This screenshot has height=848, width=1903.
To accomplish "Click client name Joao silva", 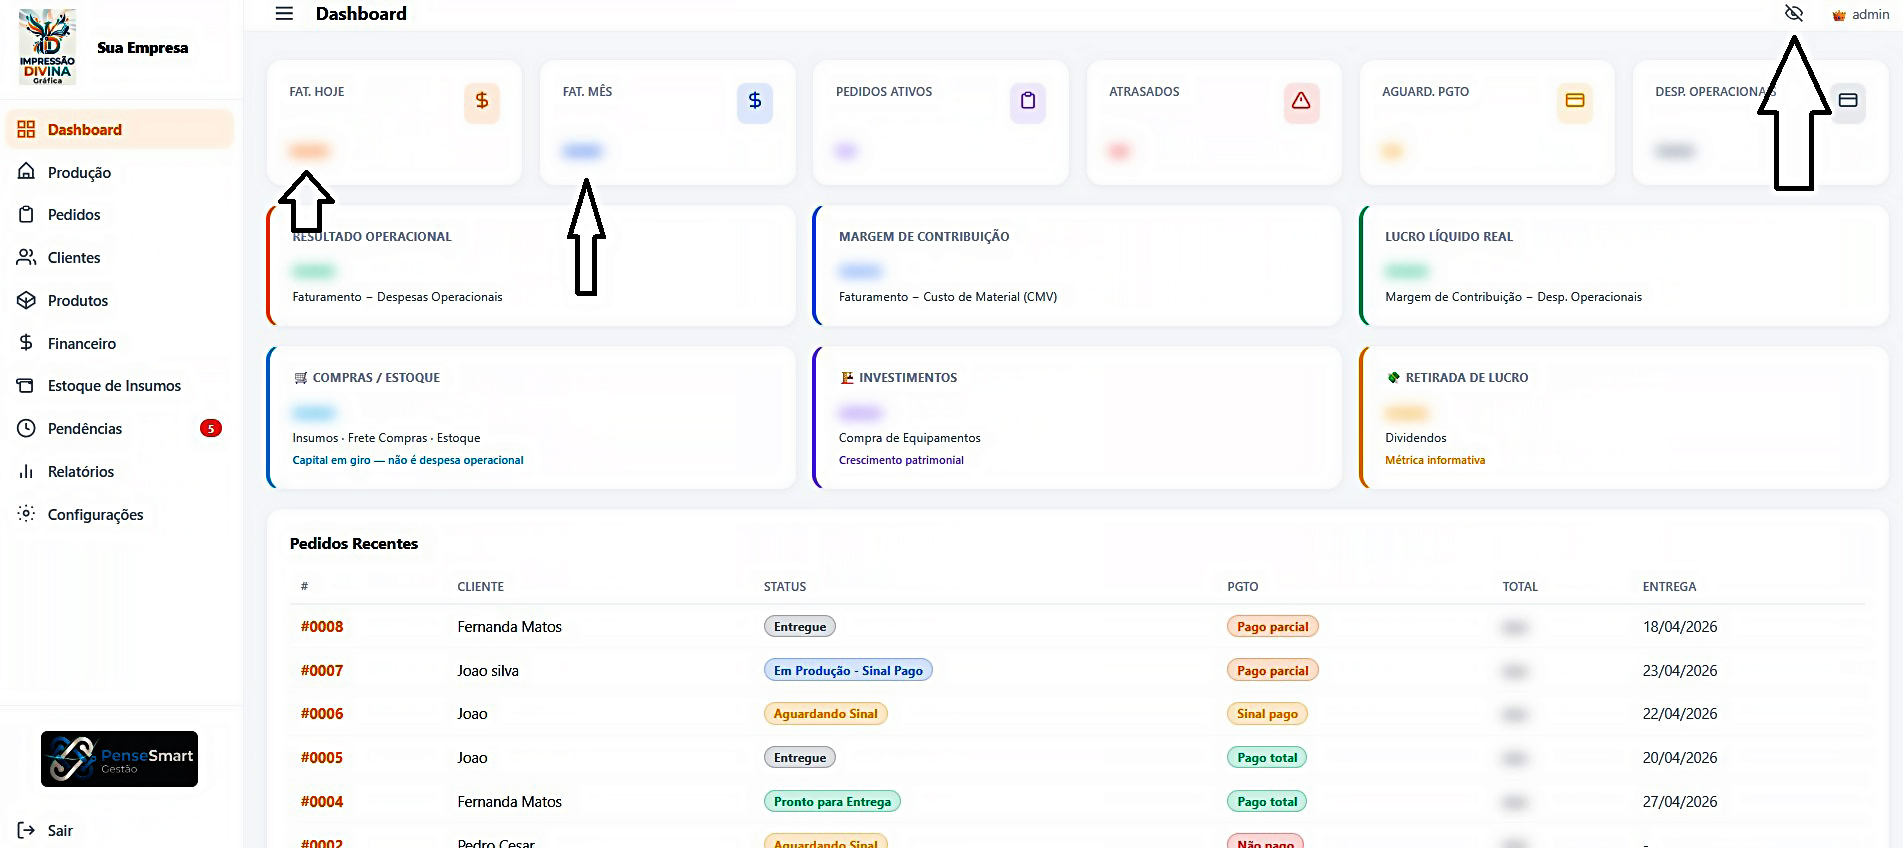I will point(488,671).
